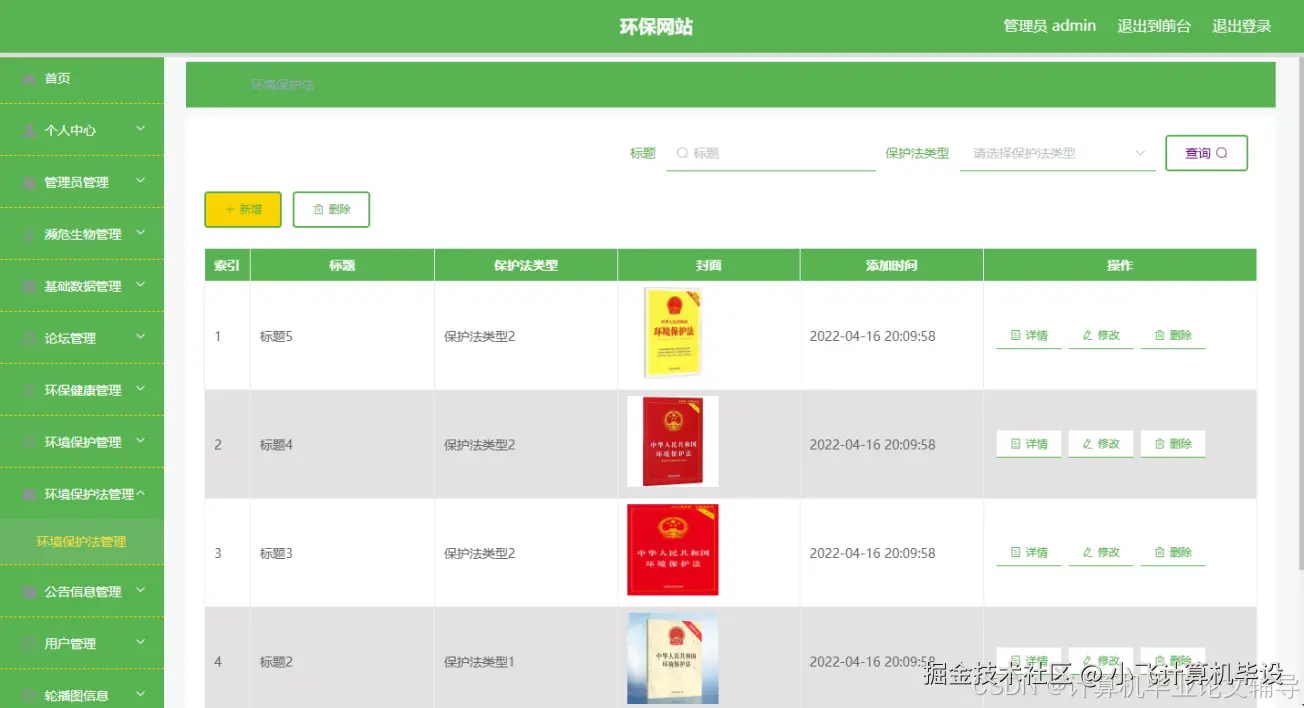The width and height of the screenshot is (1304, 708).
Task: Click the home icon beside 首页
Action: click(29, 78)
